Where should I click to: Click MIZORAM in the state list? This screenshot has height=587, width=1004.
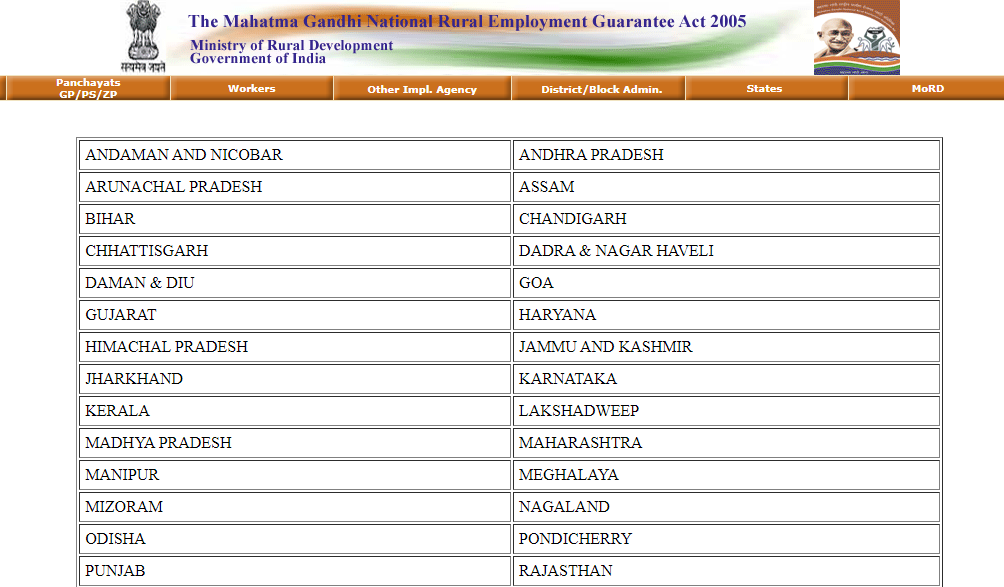click(124, 507)
